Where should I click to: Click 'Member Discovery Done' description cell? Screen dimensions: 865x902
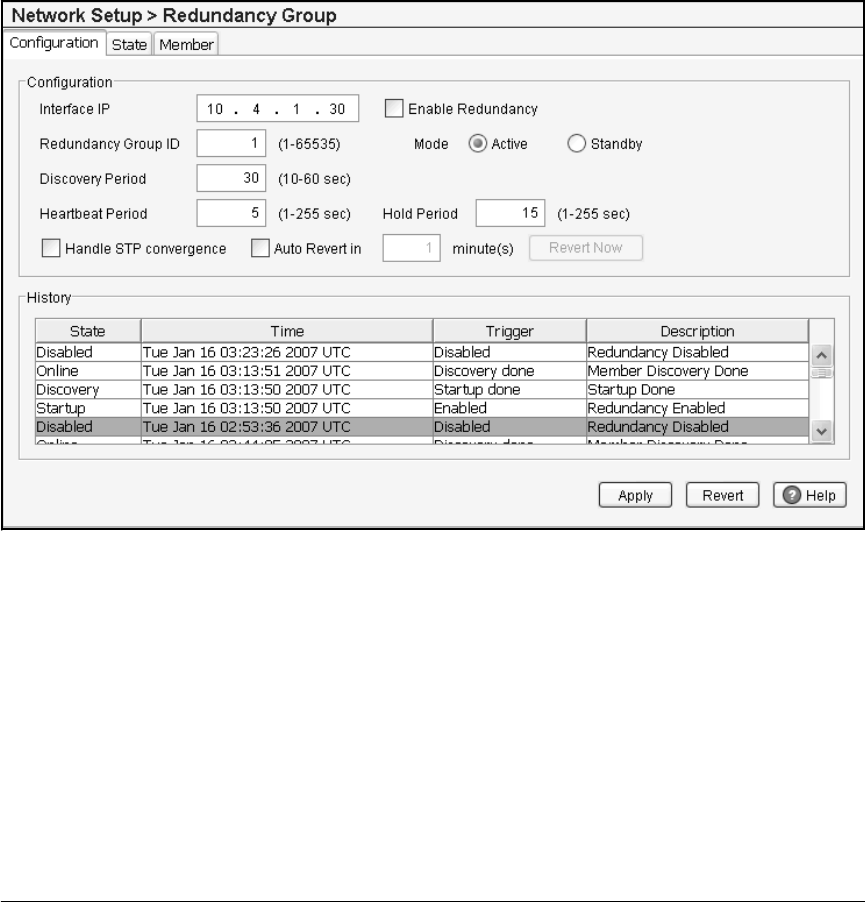point(697,371)
